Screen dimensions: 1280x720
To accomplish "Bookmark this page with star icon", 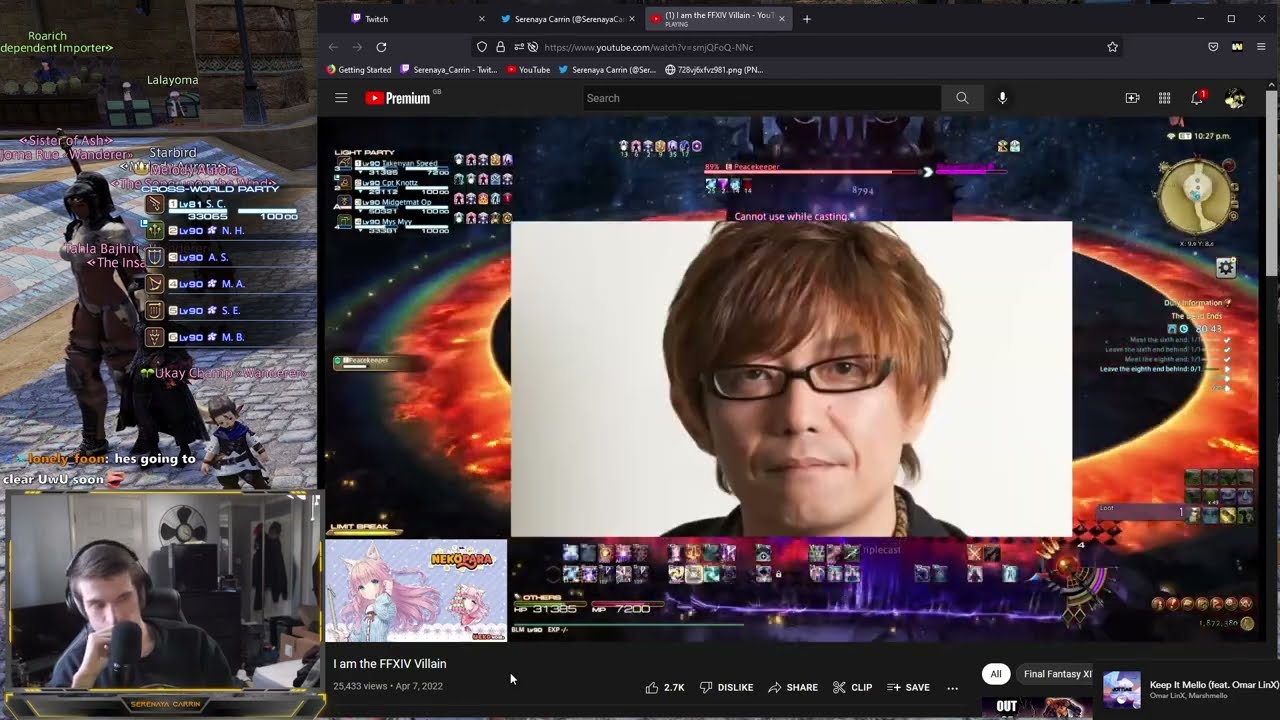I will tap(1112, 47).
